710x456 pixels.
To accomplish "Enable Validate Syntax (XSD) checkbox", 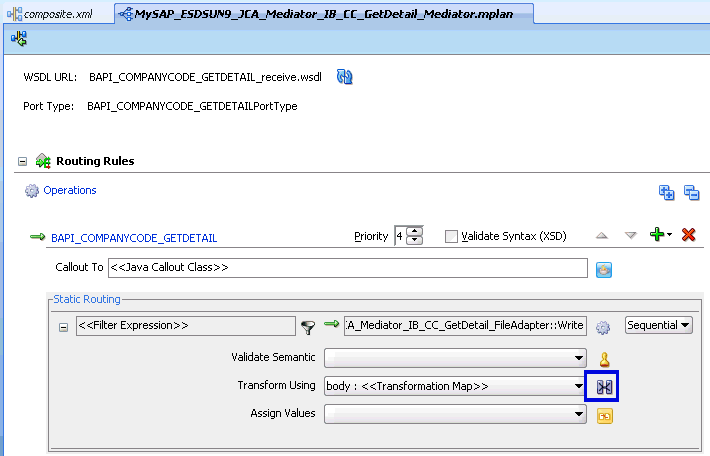I will pos(451,237).
